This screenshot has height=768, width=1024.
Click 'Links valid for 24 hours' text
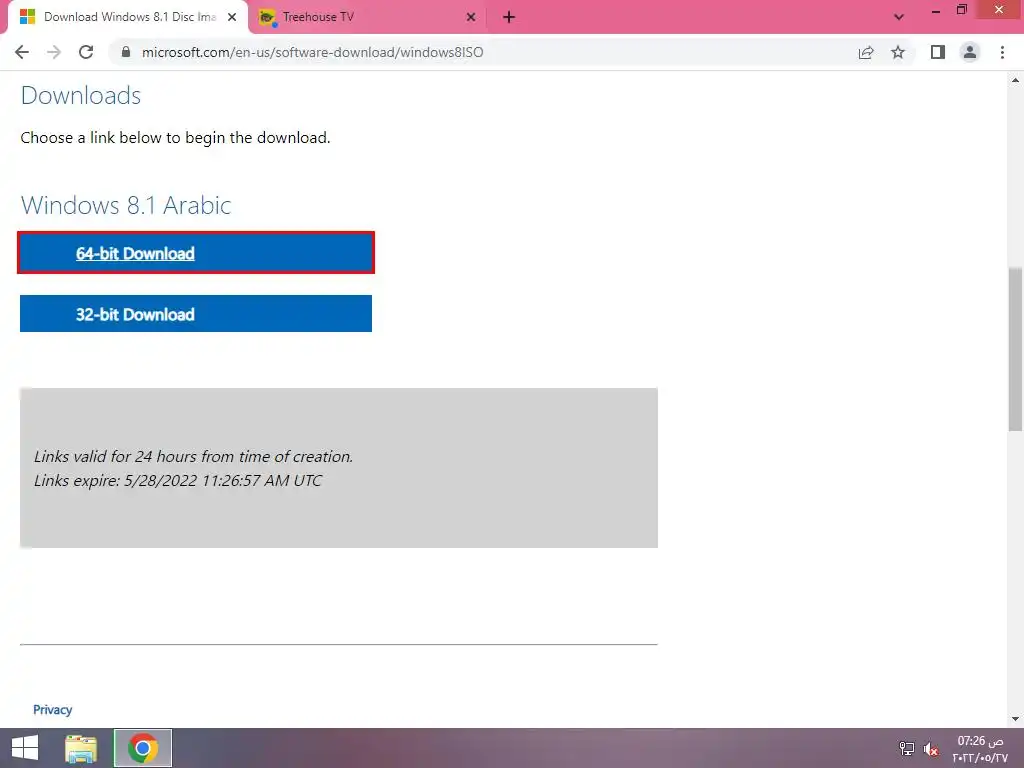coord(193,456)
